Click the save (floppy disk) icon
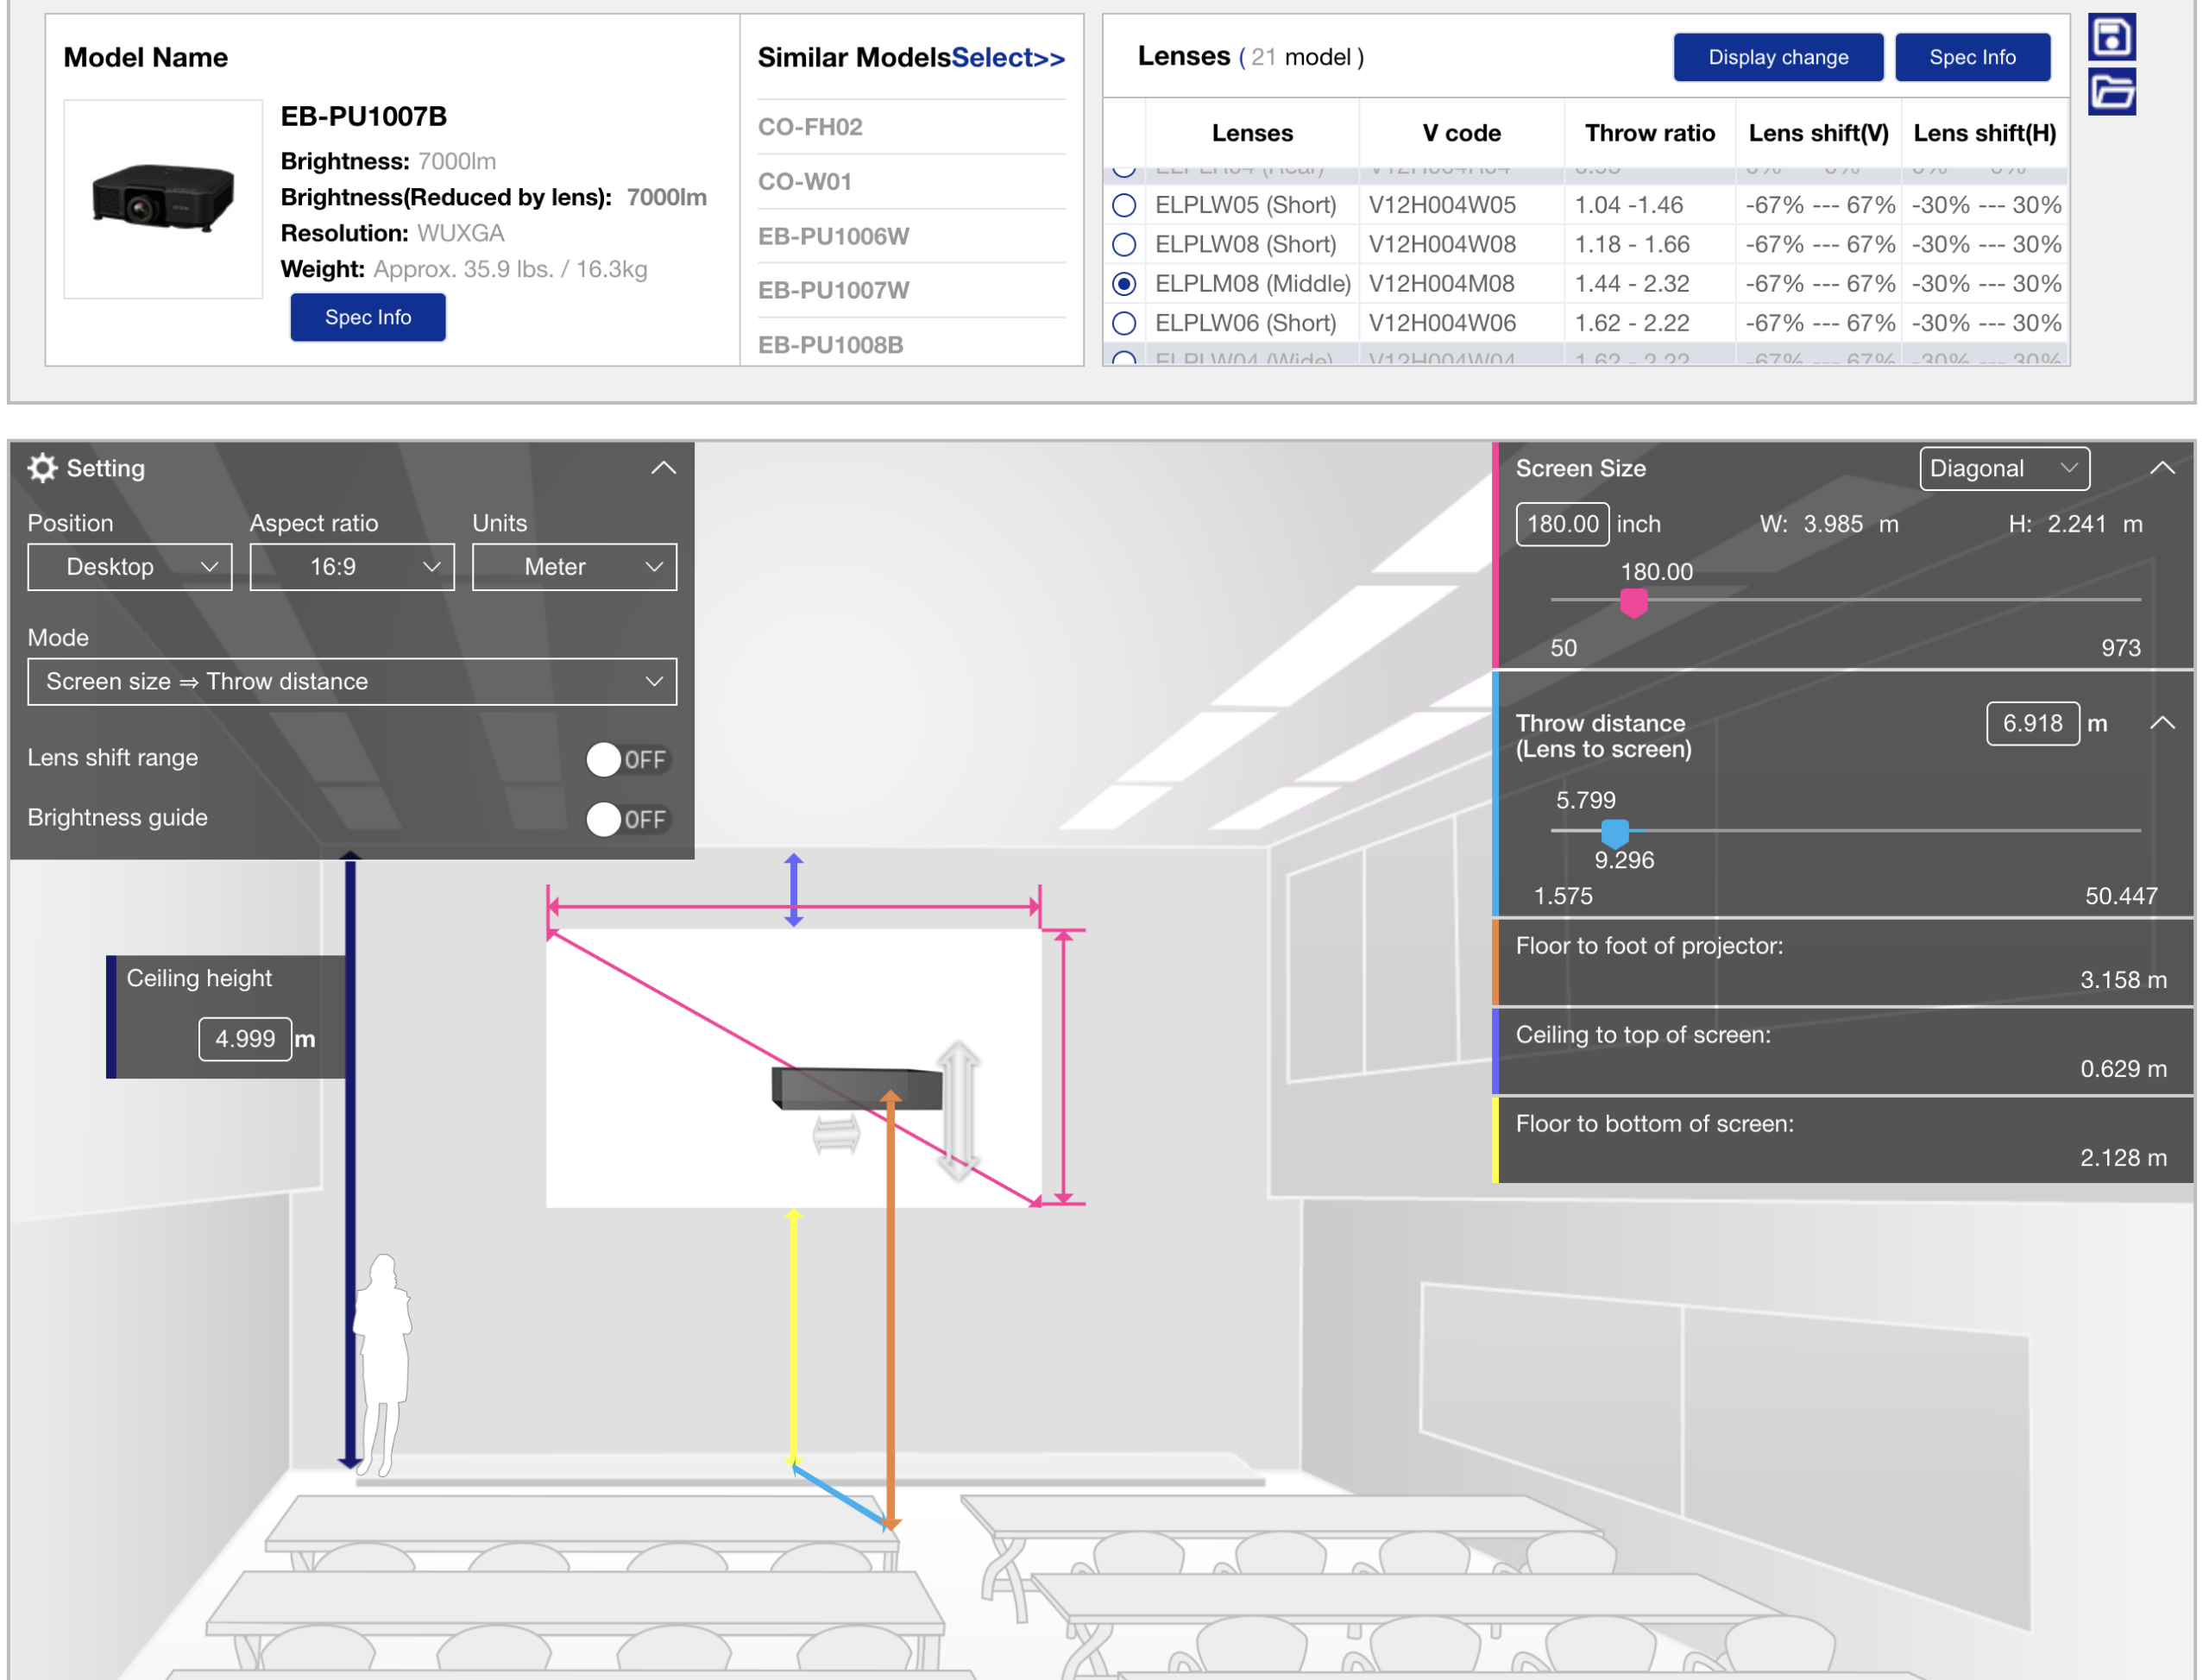This screenshot has height=1680, width=2209. tap(2111, 38)
